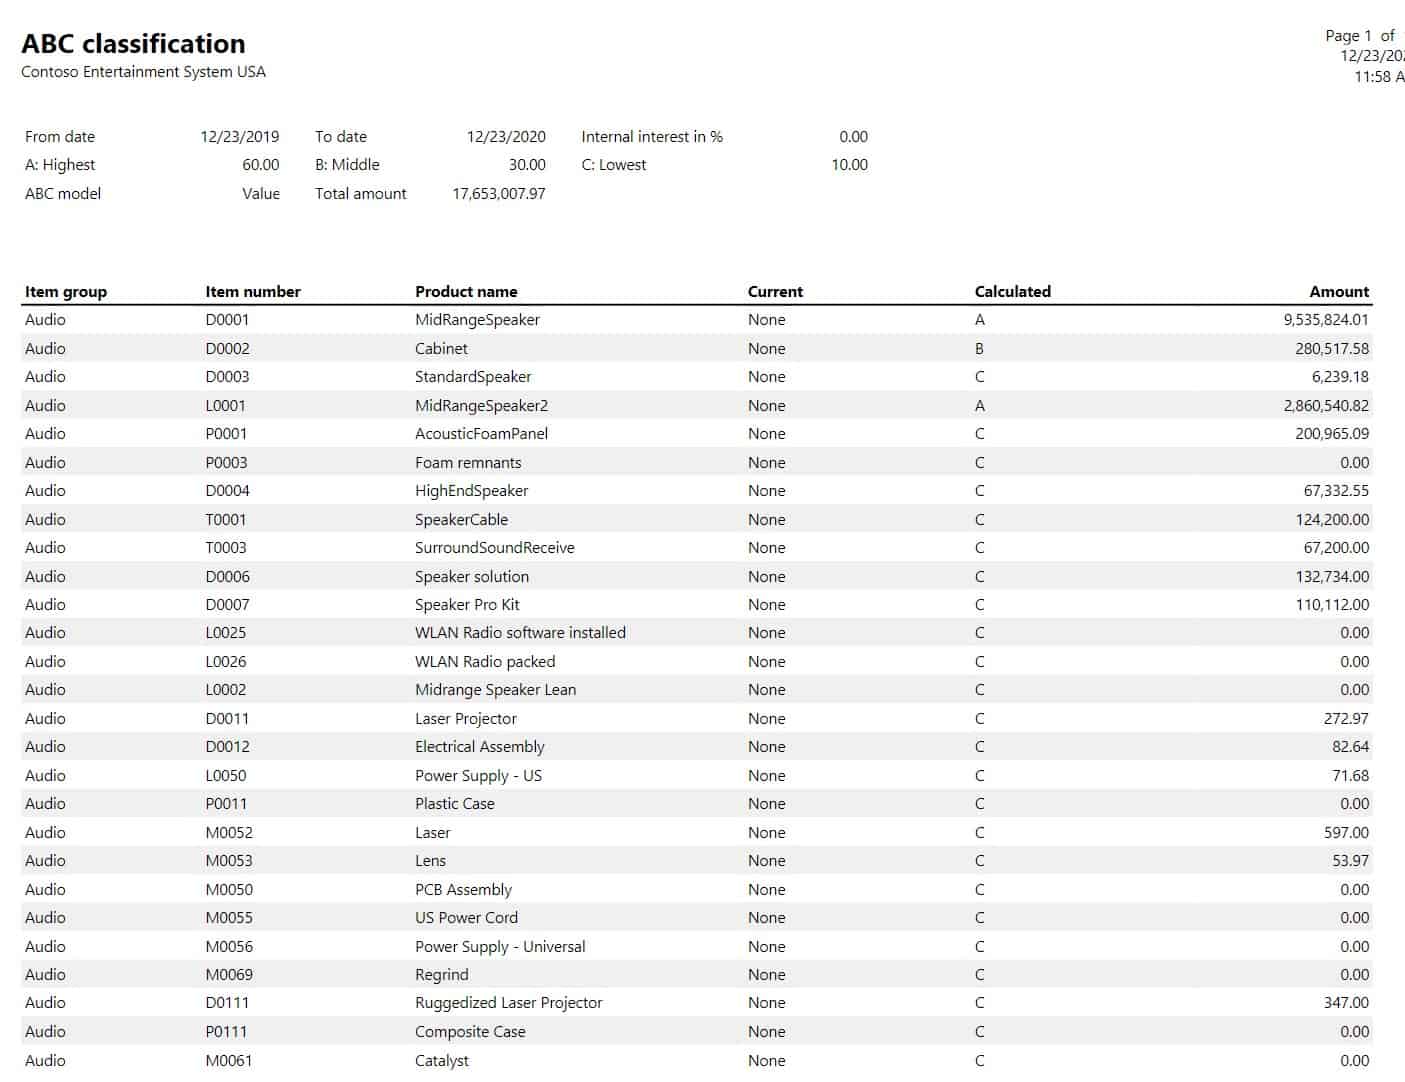Click the To date value 12/23/2020
Screen dimensions: 1405x1082
click(508, 136)
